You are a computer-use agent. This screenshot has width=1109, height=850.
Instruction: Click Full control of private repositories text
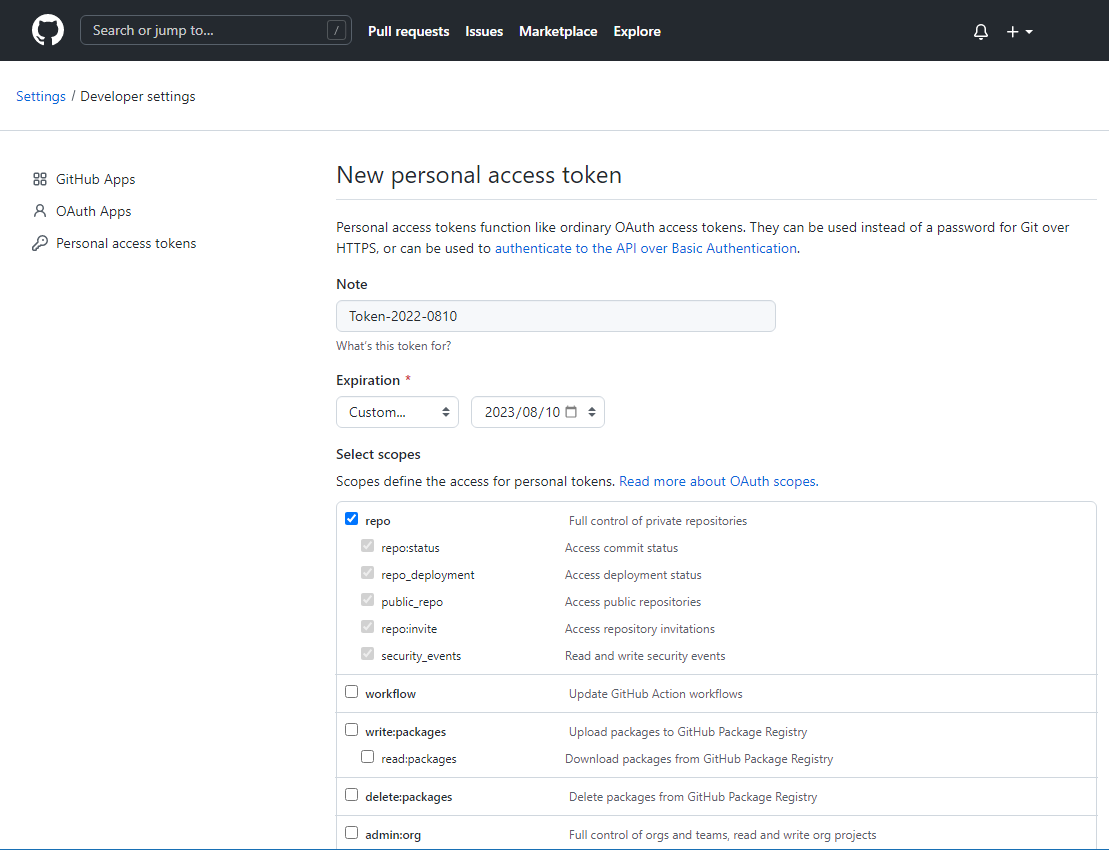click(658, 521)
